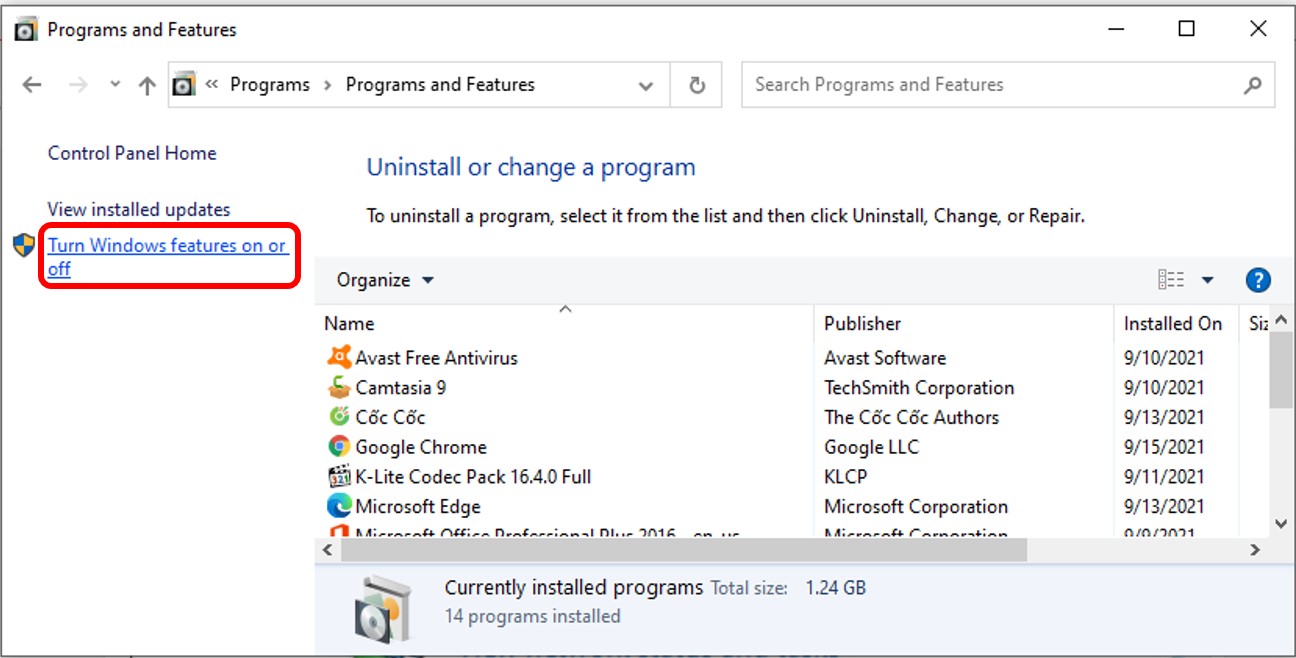Open the address bar history dropdown

pos(645,84)
